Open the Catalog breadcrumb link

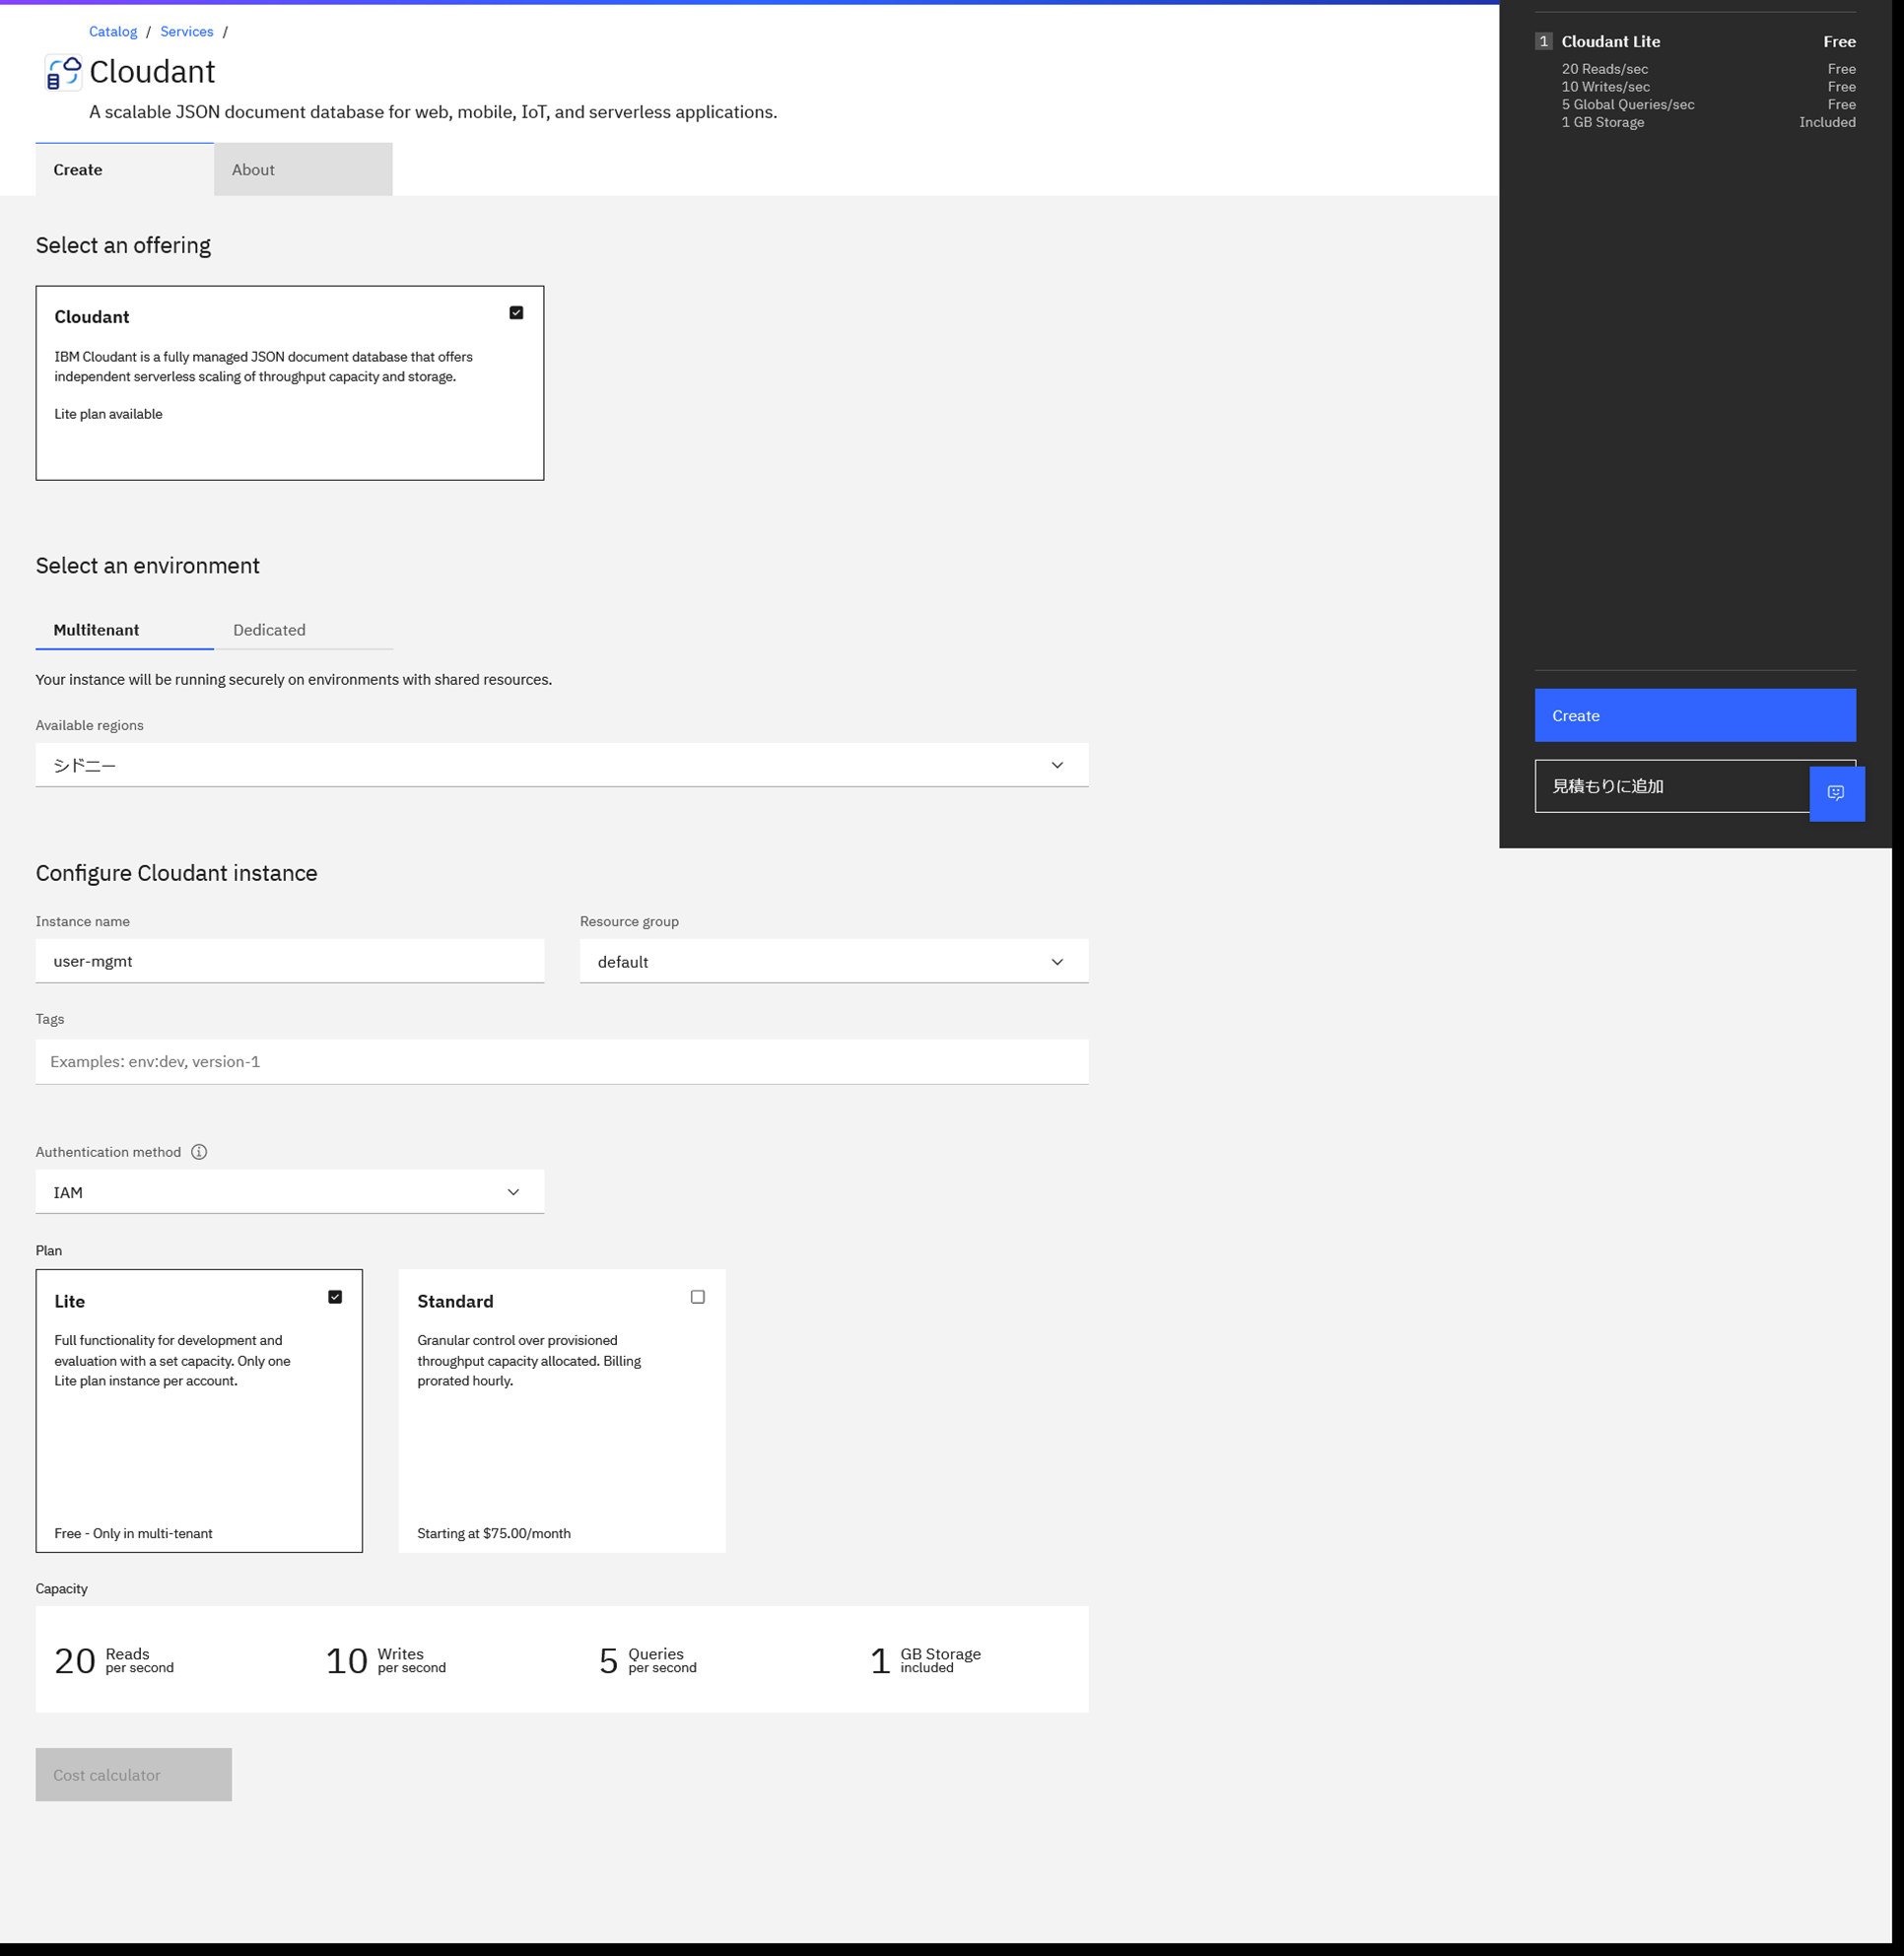(x=113, y=32)
